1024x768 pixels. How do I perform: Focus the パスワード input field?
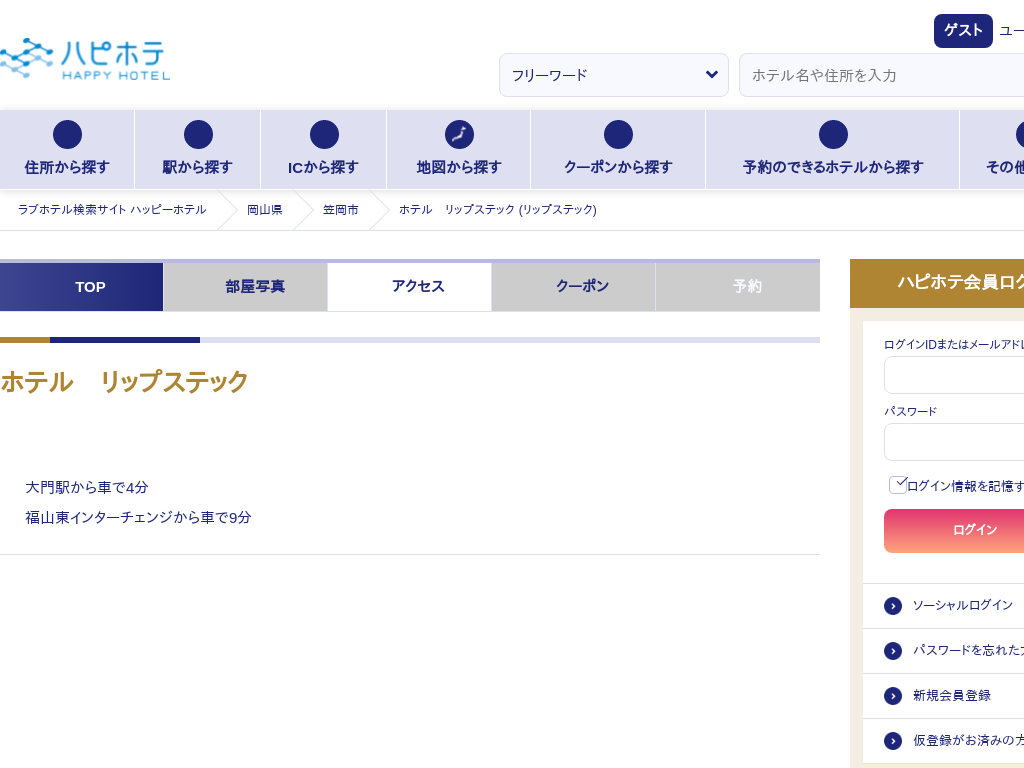[954, 442]
